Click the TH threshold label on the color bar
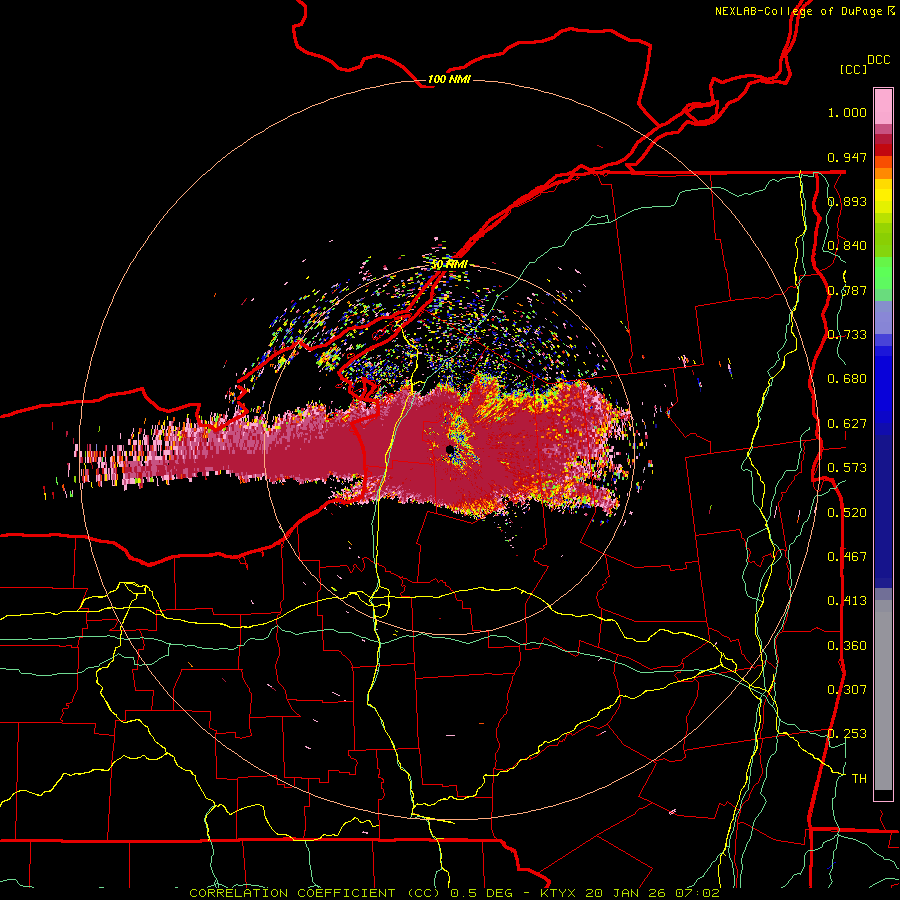 pos(859,779)
